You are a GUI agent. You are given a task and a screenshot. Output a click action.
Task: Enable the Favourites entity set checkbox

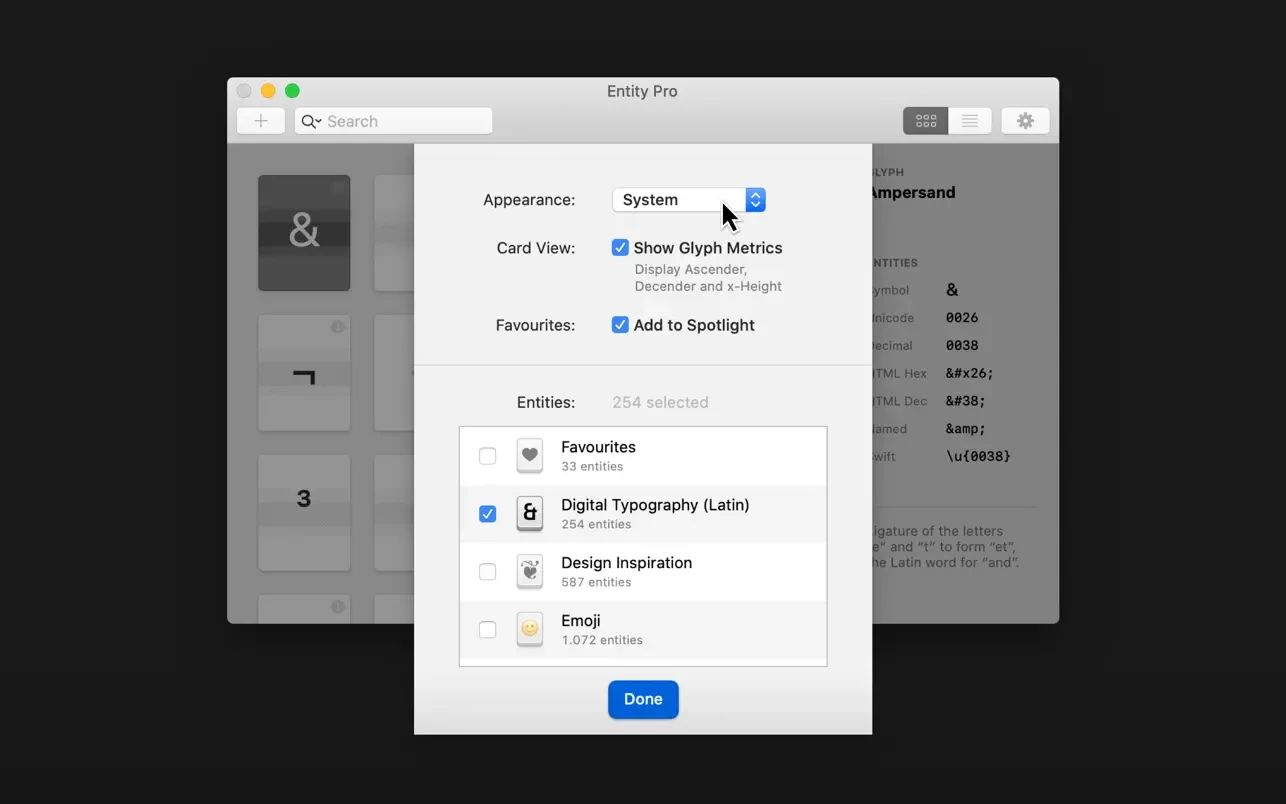click(x=487, y=456)
